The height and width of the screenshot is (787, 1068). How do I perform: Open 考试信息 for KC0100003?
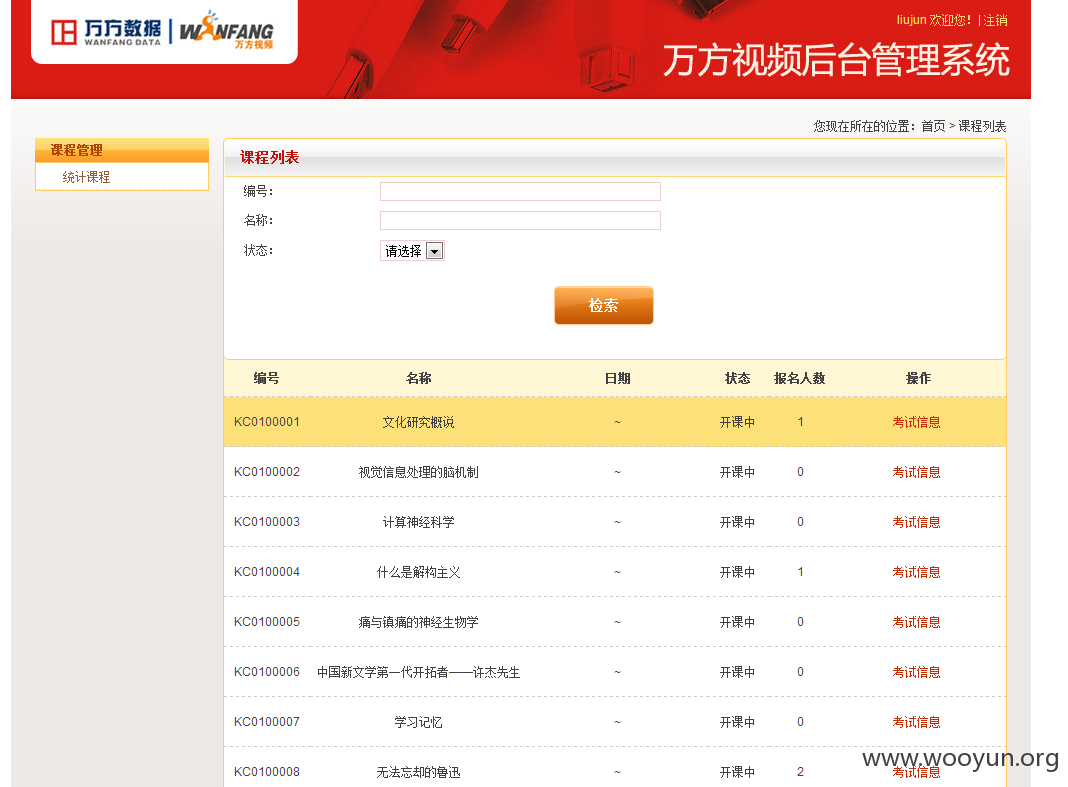point(916,523)
